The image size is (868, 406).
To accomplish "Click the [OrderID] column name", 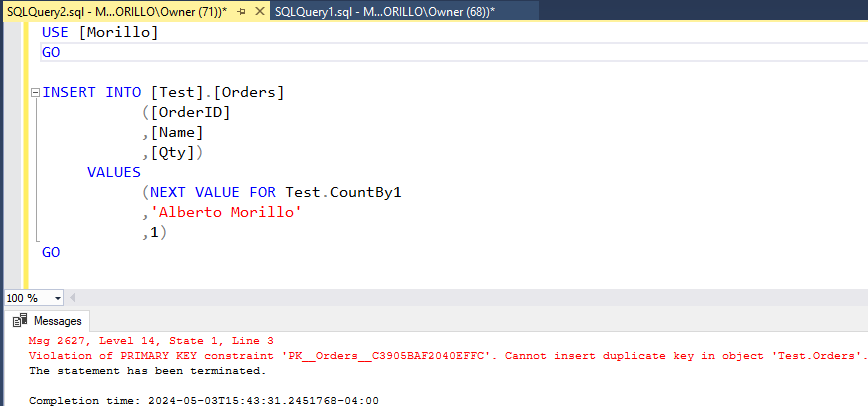I will (x=190, y=112).
